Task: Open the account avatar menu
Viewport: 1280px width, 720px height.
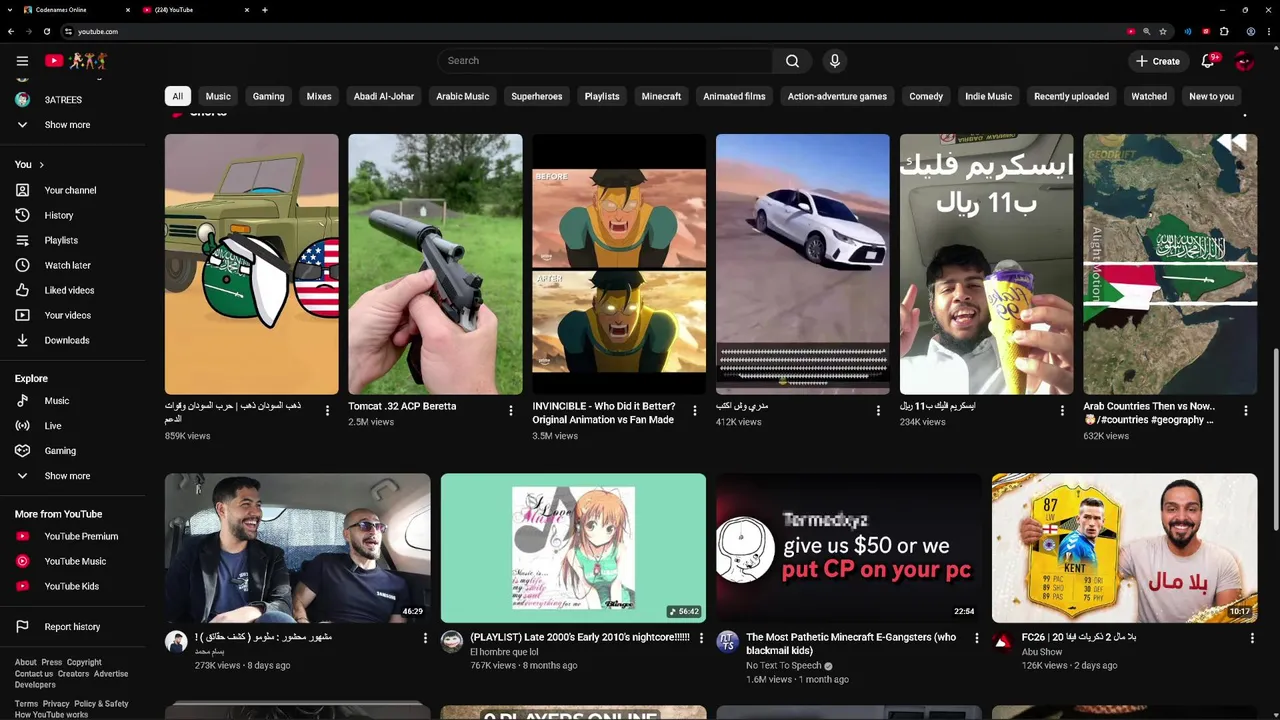Action: [1245, 61]
